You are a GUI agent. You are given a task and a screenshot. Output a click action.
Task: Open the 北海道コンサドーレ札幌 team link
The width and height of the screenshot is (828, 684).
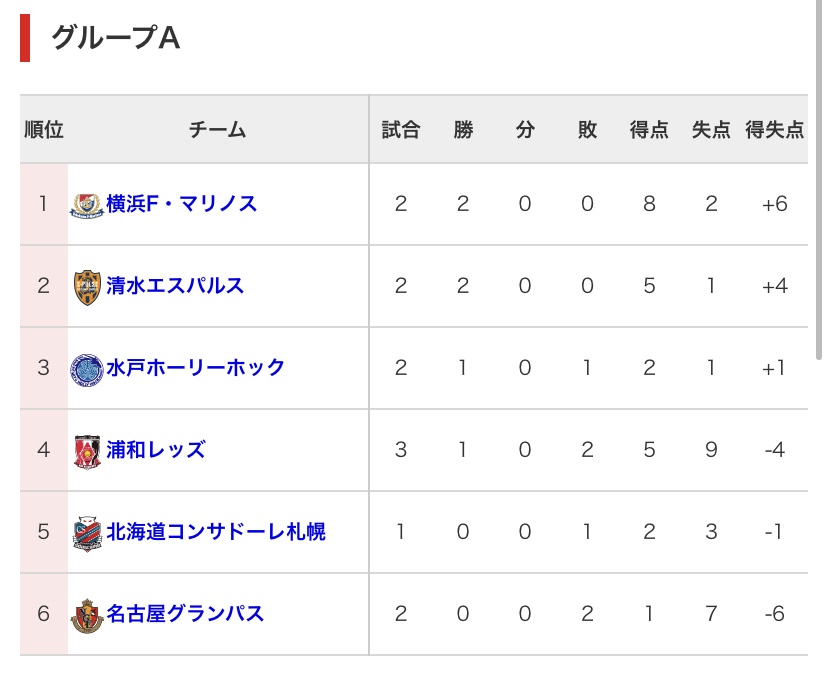[x=216, y=531]
